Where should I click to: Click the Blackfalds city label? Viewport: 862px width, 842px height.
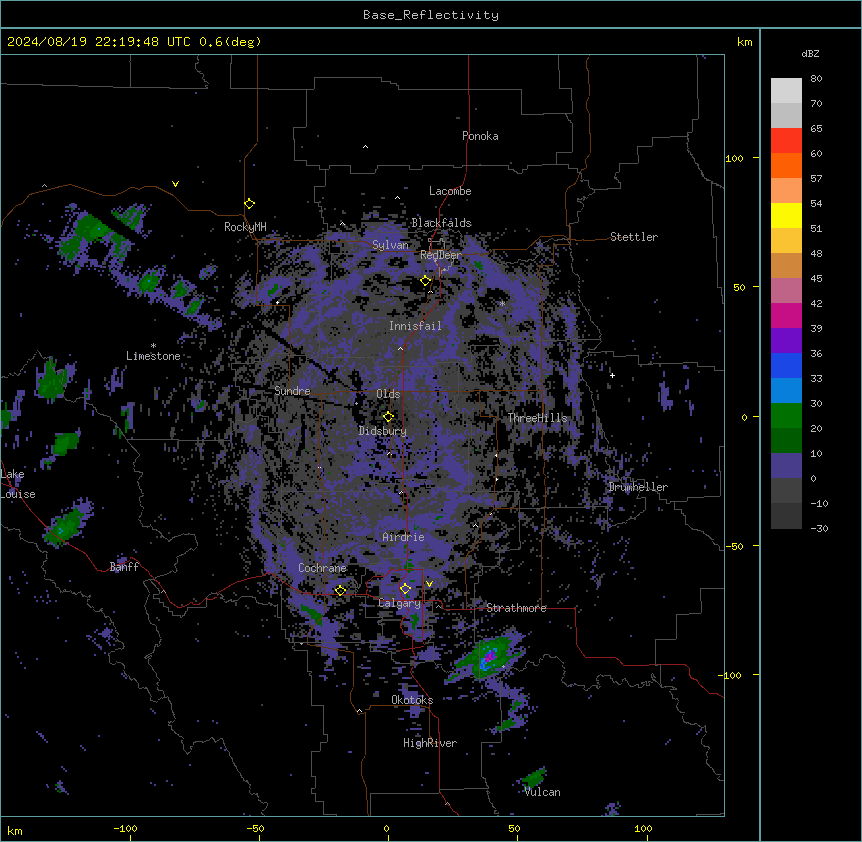point(441,223)
